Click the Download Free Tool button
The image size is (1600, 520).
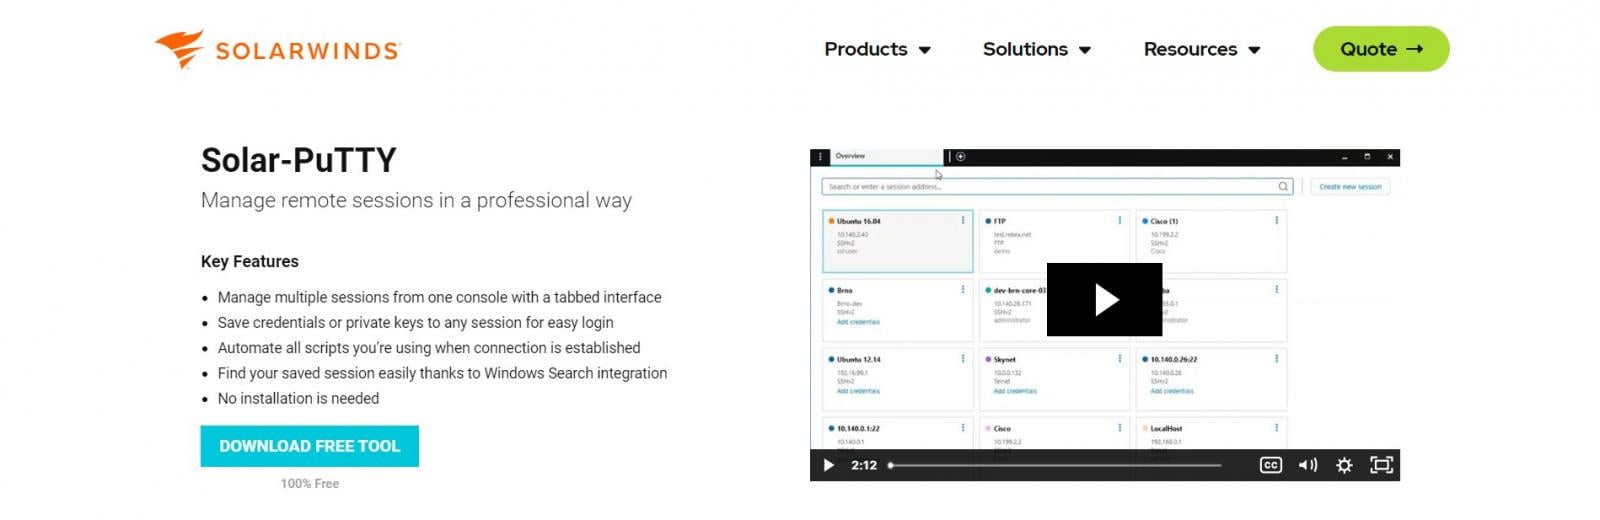coord(310,446)
